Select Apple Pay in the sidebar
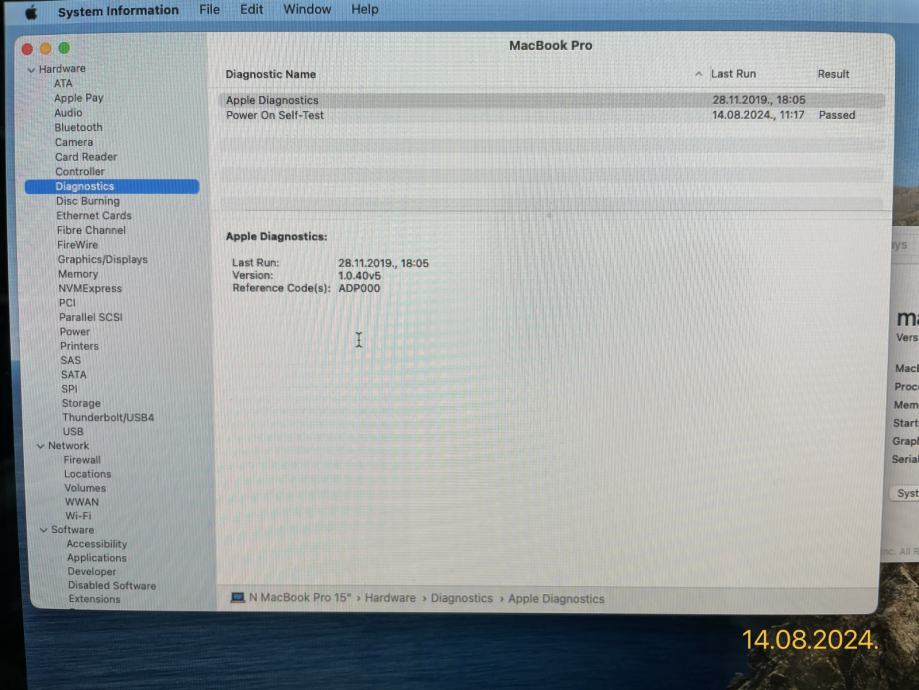This screenshot has height=690, width=919. click(x=79, y=98)
